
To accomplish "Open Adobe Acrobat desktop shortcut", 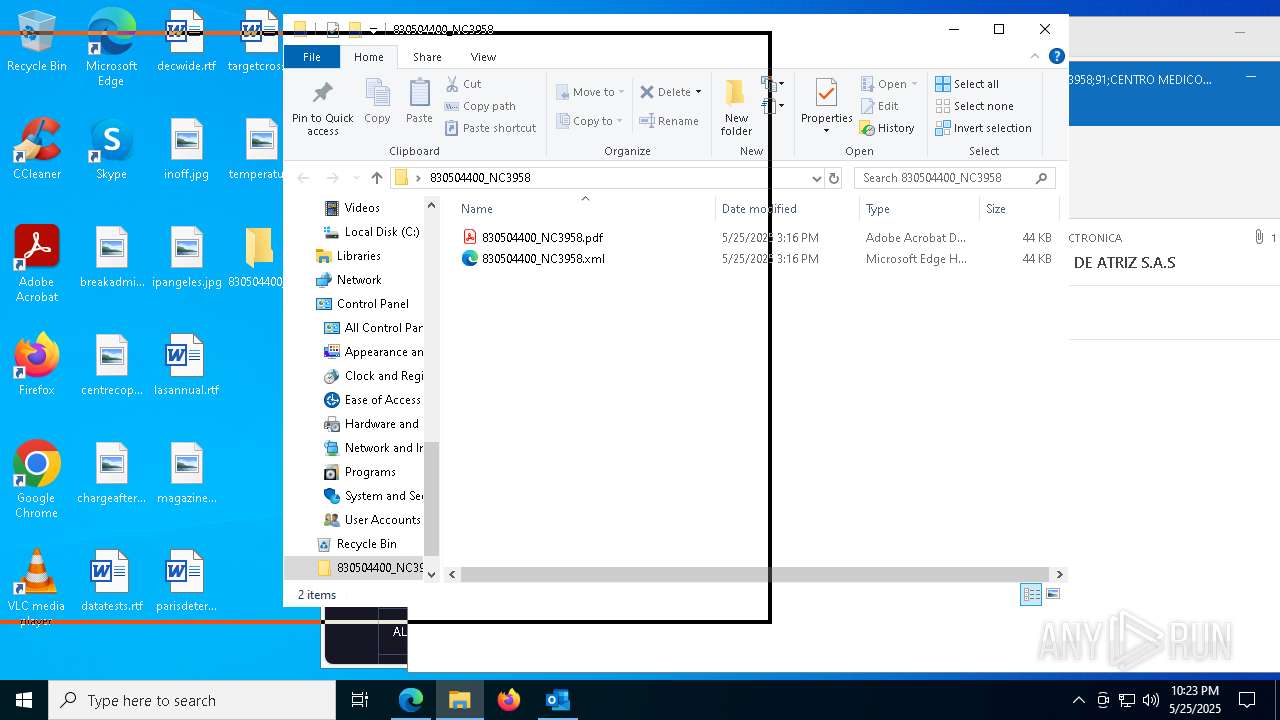I will [37, 263].
